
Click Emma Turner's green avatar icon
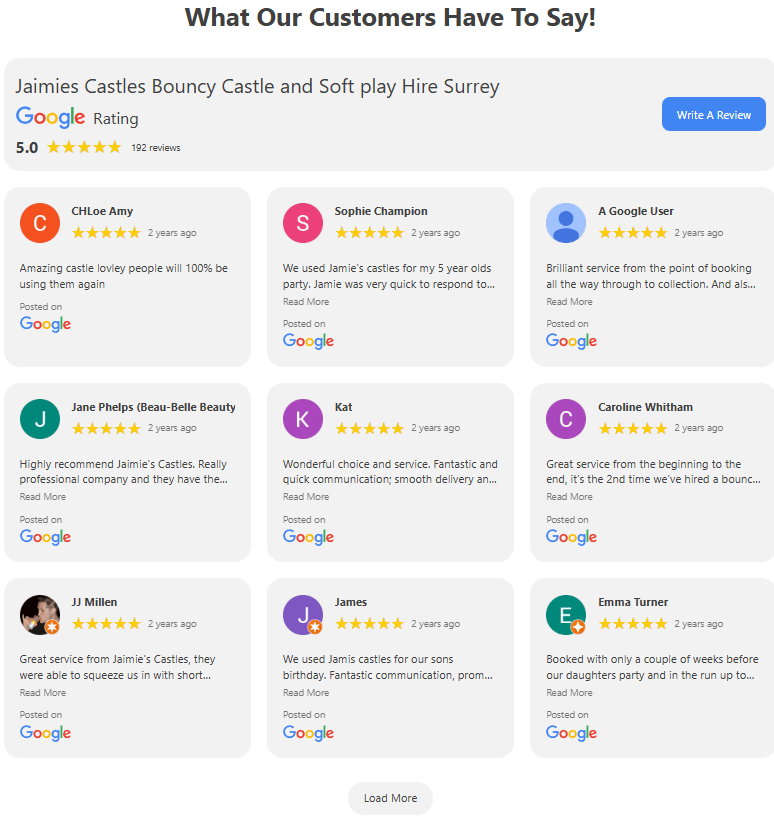click(565, 613)
